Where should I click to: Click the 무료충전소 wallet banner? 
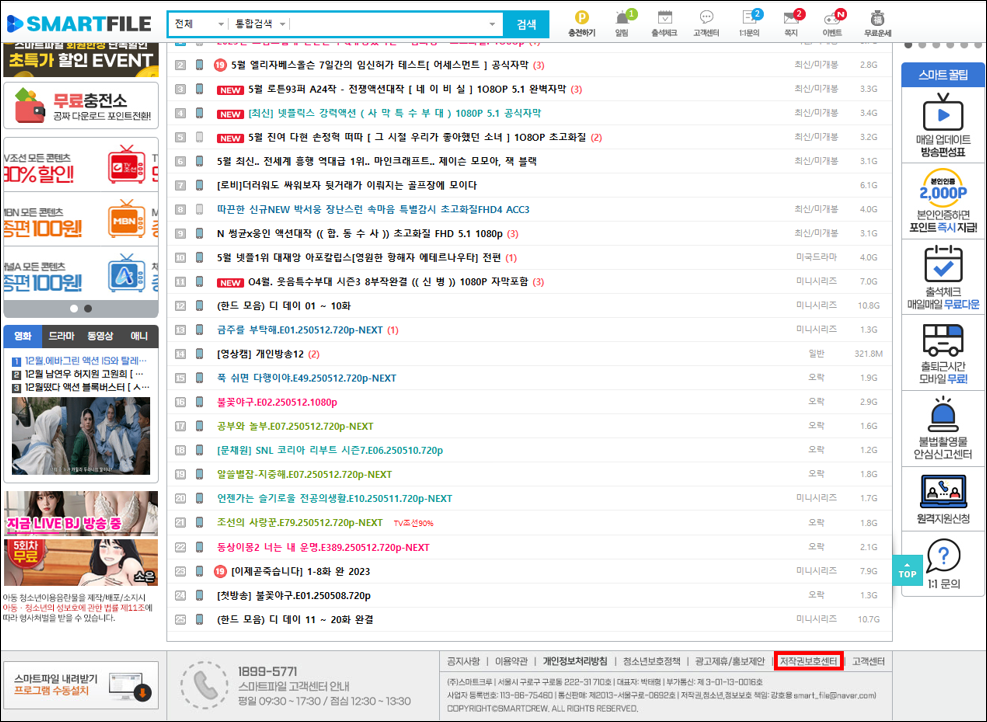(x=81, y=106)
